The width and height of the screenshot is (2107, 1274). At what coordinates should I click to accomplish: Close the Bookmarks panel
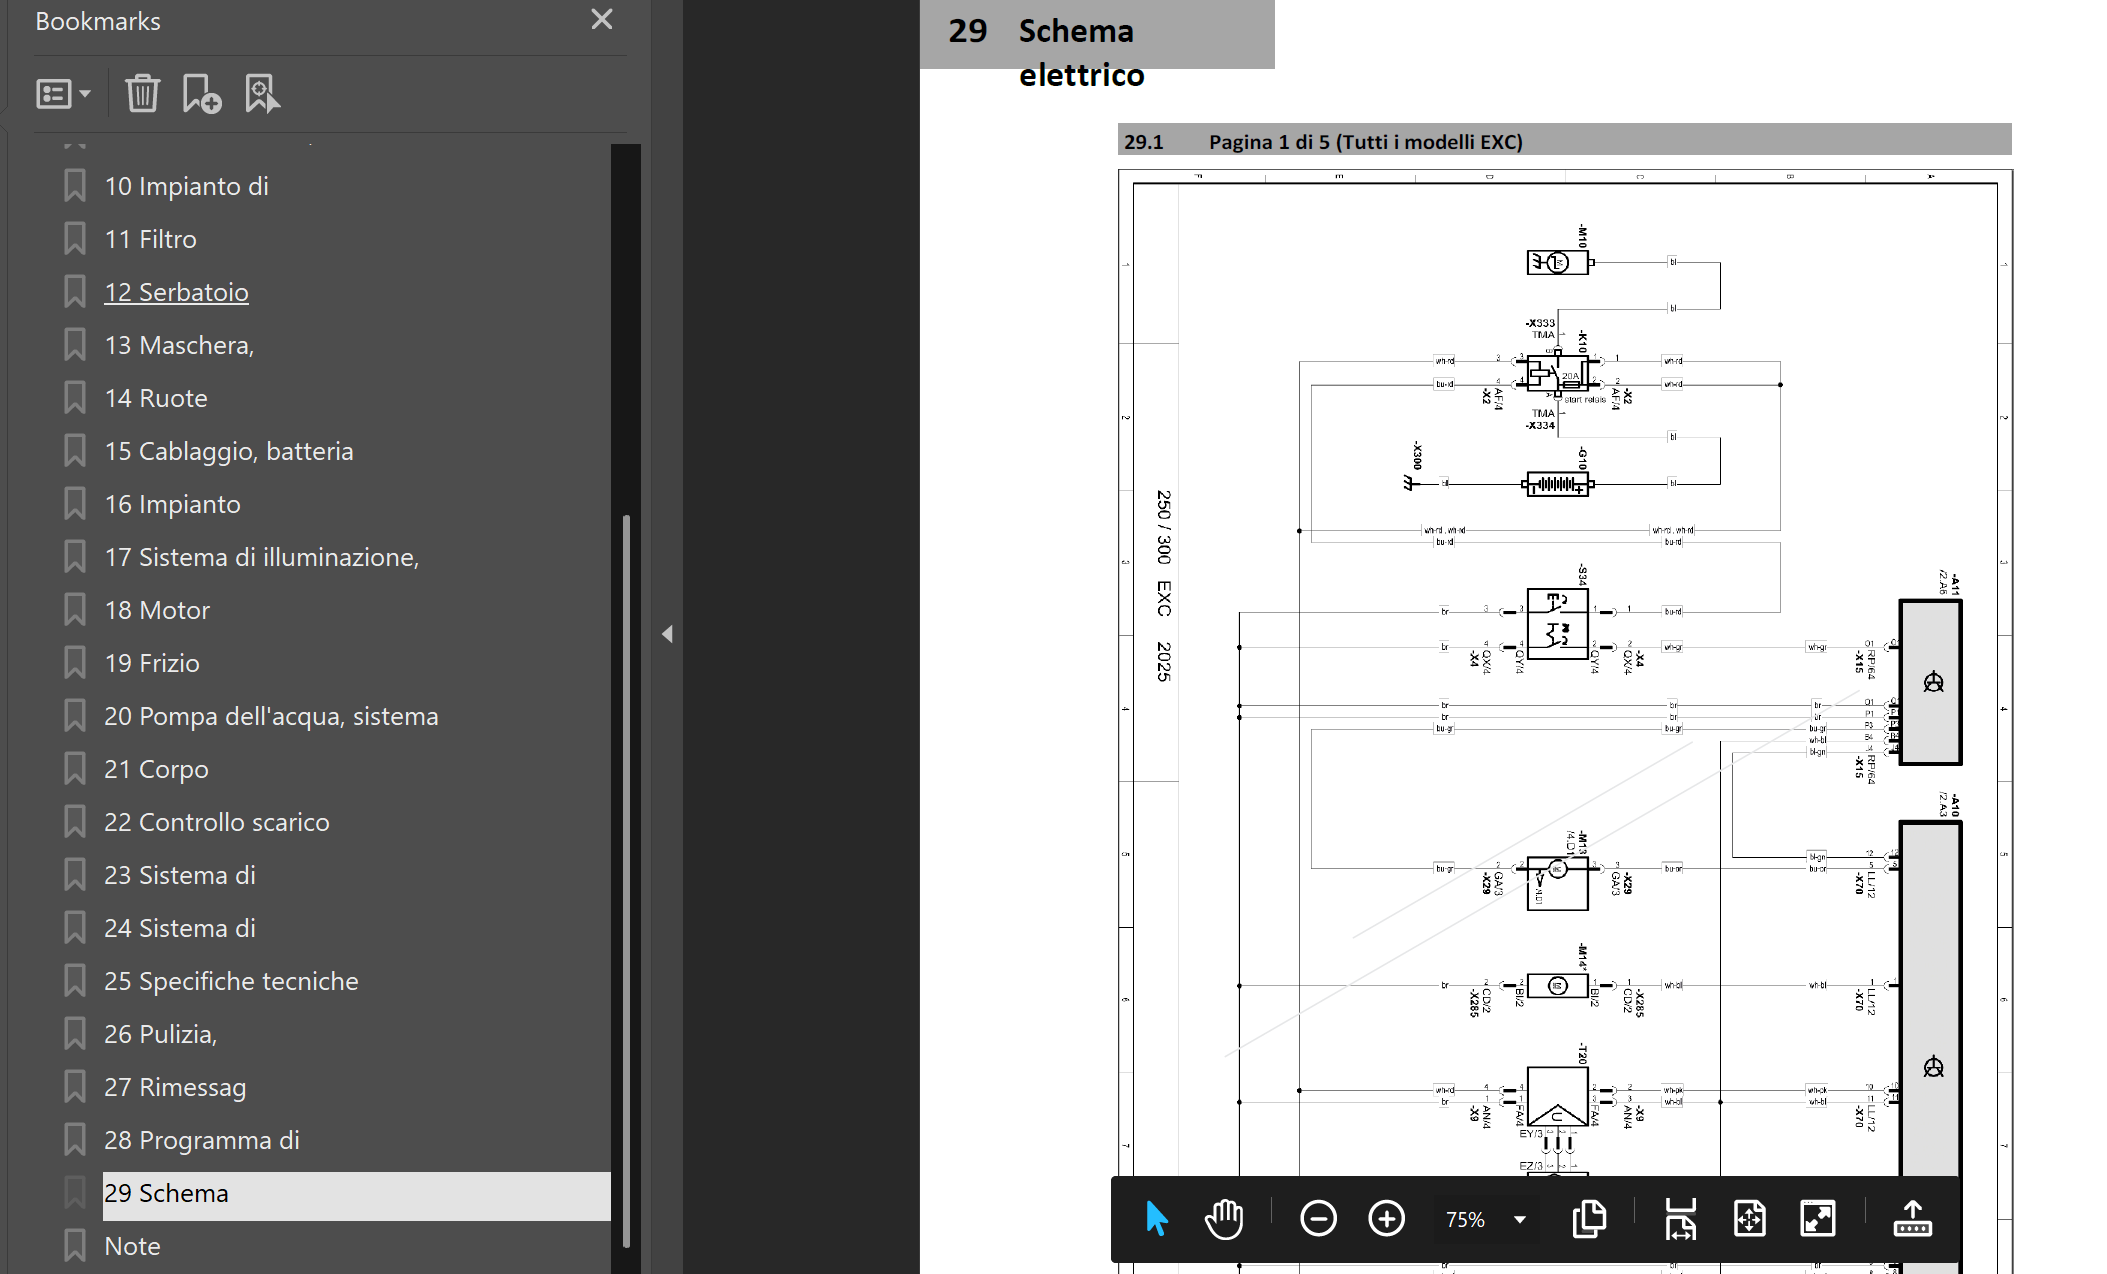(x=602, y=19)
